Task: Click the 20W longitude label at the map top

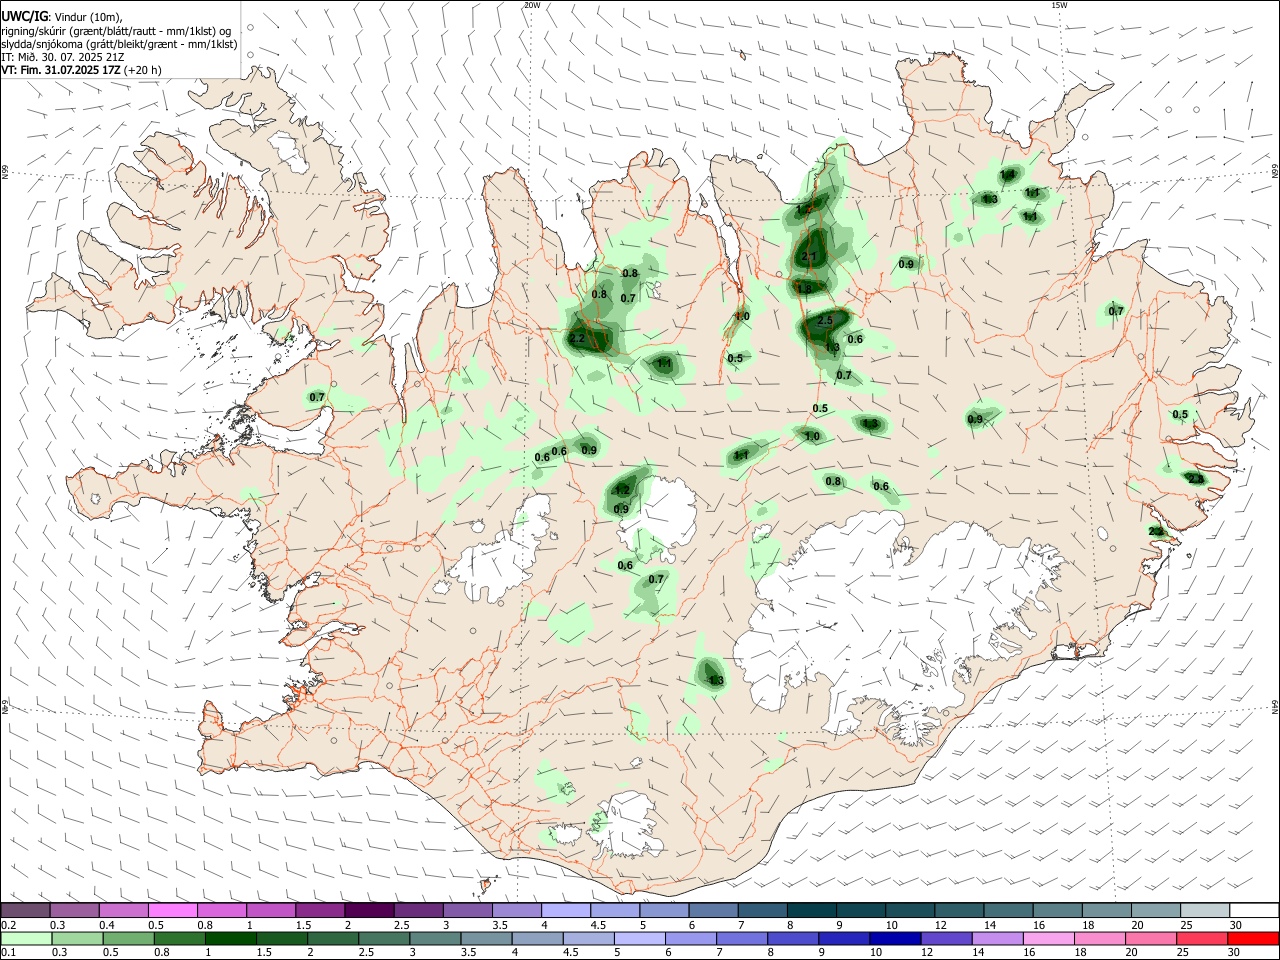Action: pos(531,5)
